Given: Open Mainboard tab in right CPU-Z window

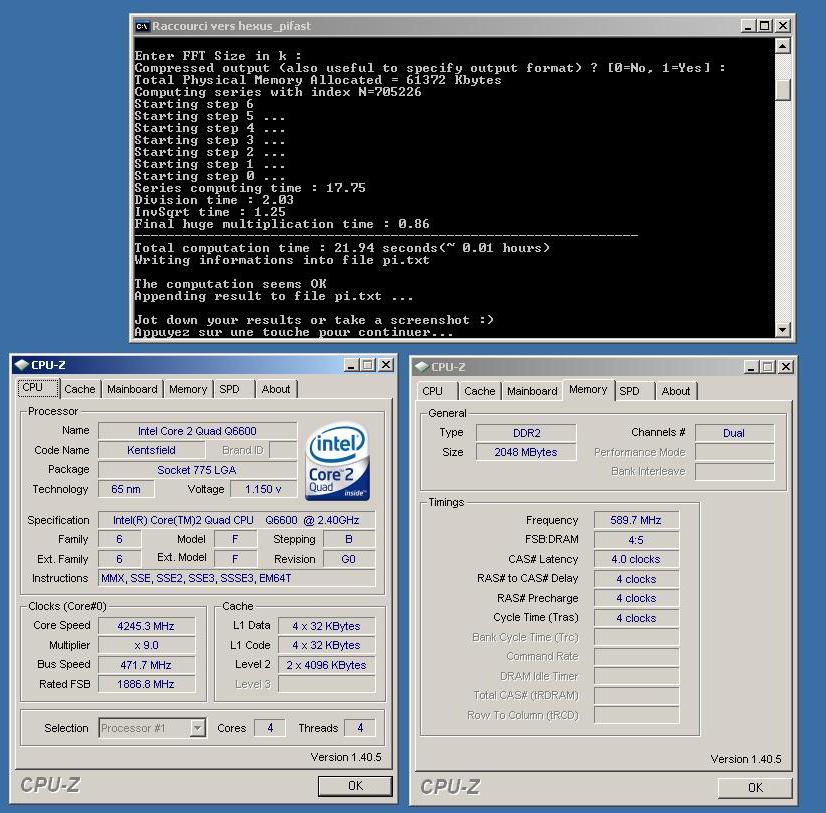Looking at the screenshot, I should click(532, 391).
